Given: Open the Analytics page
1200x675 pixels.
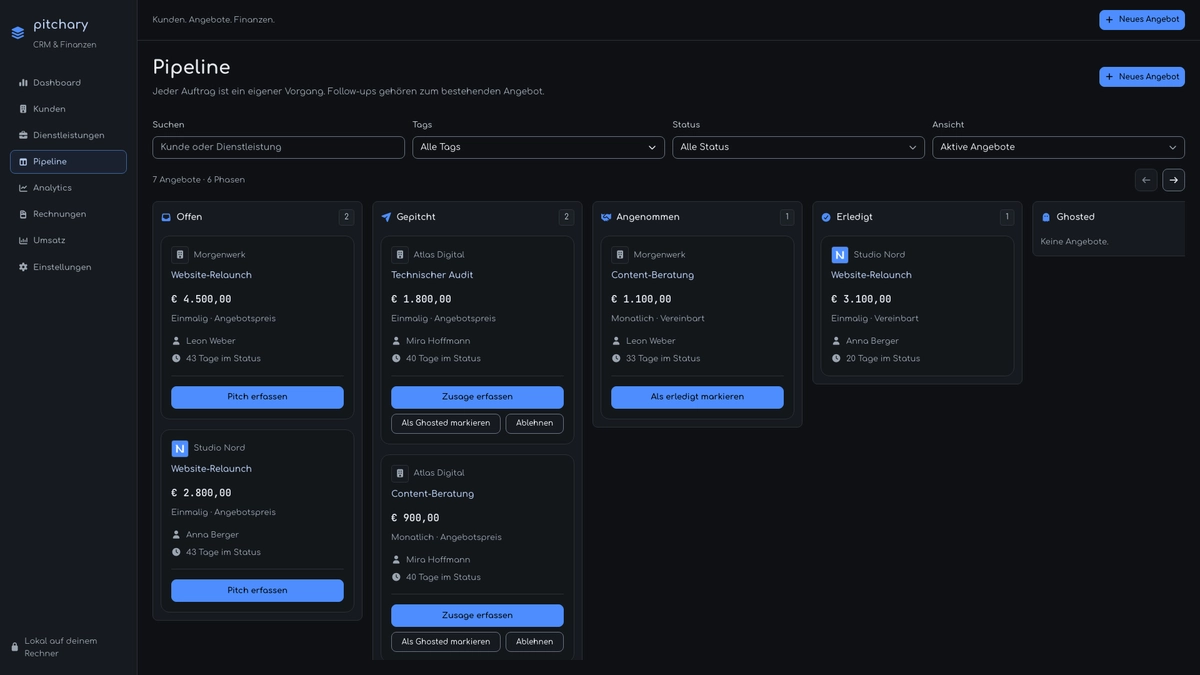Looking at the screenshot, I should [68, 188].
